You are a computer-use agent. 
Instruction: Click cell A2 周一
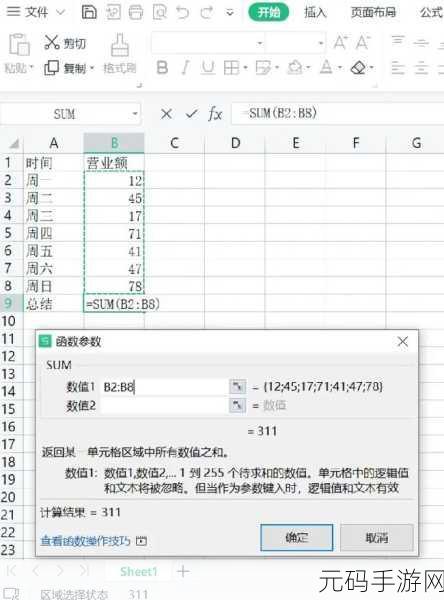click(x=54, y=180)
